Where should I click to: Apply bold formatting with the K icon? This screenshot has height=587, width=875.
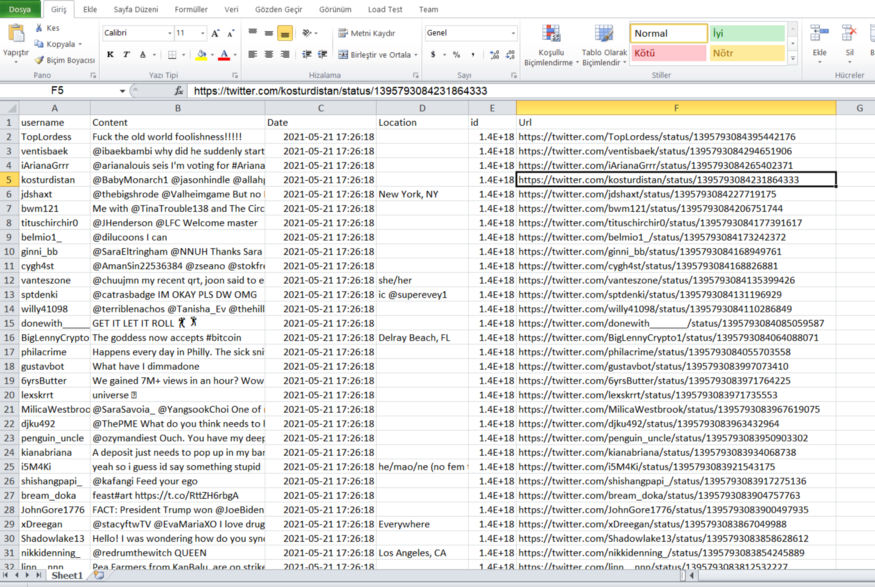(x=110, y=54)
